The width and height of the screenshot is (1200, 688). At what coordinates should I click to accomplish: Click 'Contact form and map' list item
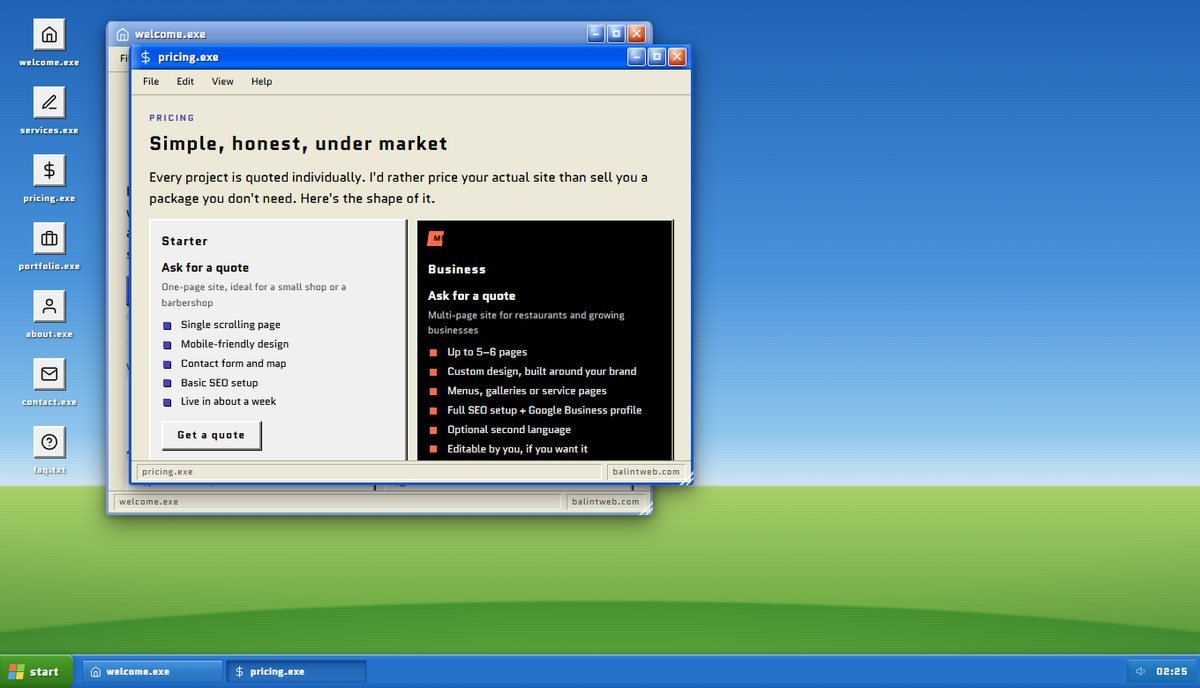[x=234, y=364]
